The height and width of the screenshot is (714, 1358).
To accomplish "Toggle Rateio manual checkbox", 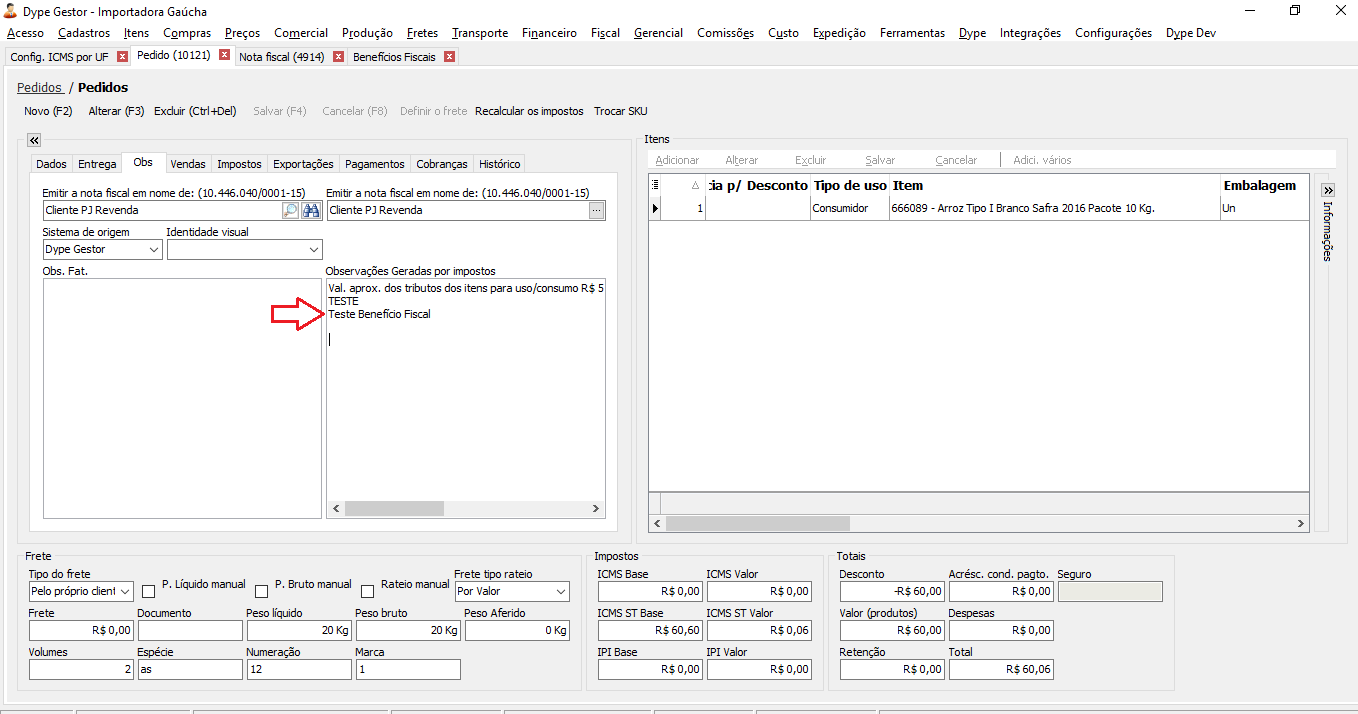I will pos(368,591).
